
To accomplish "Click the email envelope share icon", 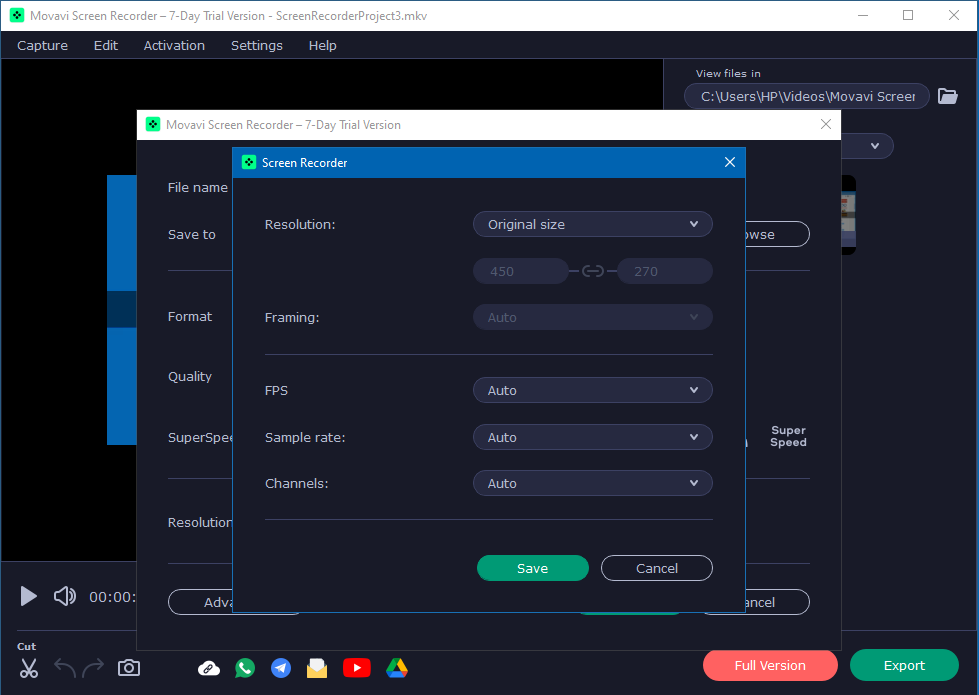I will (317, 668).
